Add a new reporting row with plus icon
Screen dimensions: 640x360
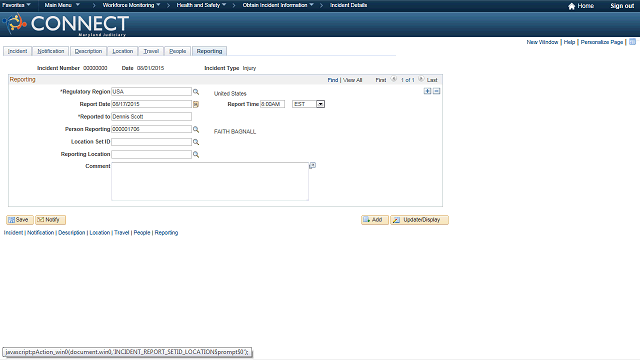click(427, 91)
